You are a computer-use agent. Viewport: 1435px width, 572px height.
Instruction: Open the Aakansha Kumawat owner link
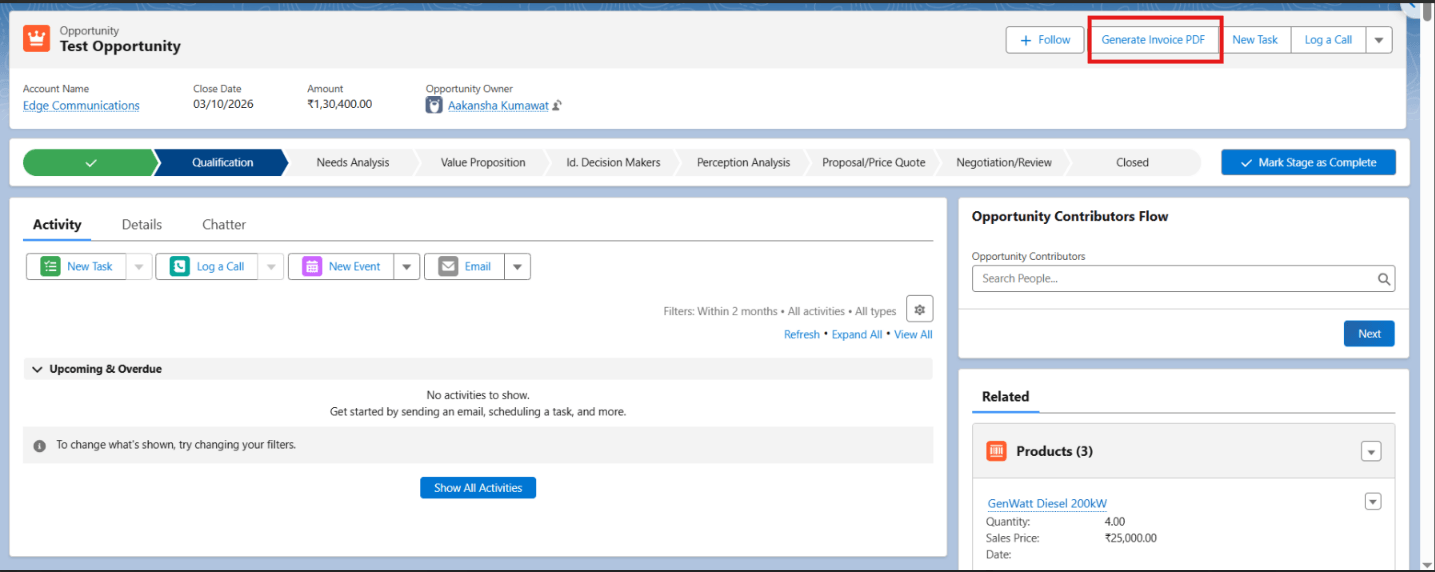click(498, 105)
